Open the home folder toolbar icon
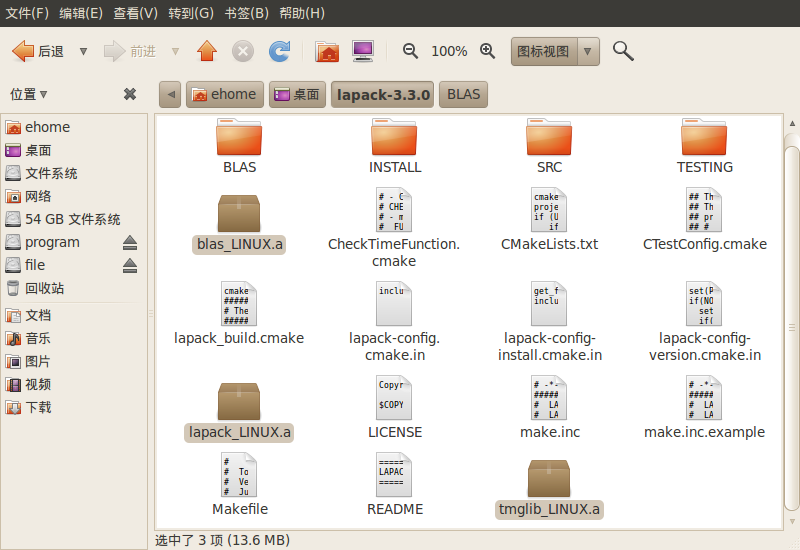The height and width of the screenshot is (550, 800). (327, 51)
